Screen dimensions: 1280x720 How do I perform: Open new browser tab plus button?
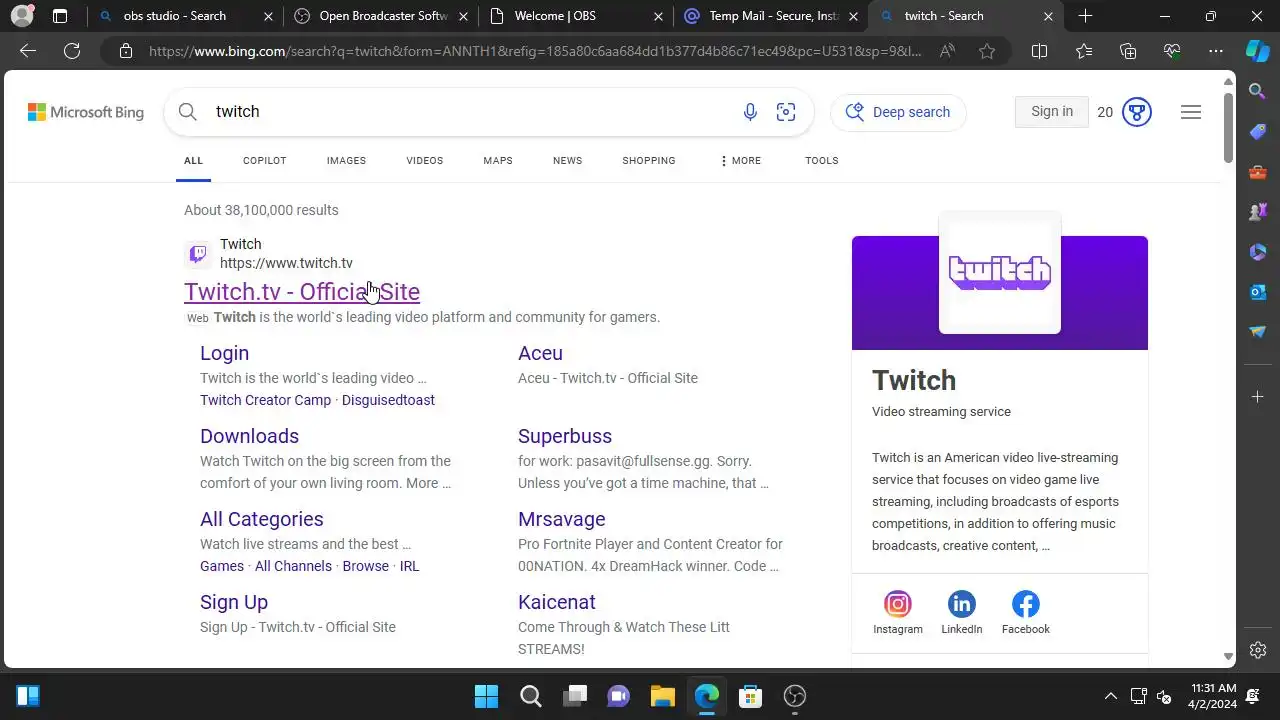[x=1085, y=16]
